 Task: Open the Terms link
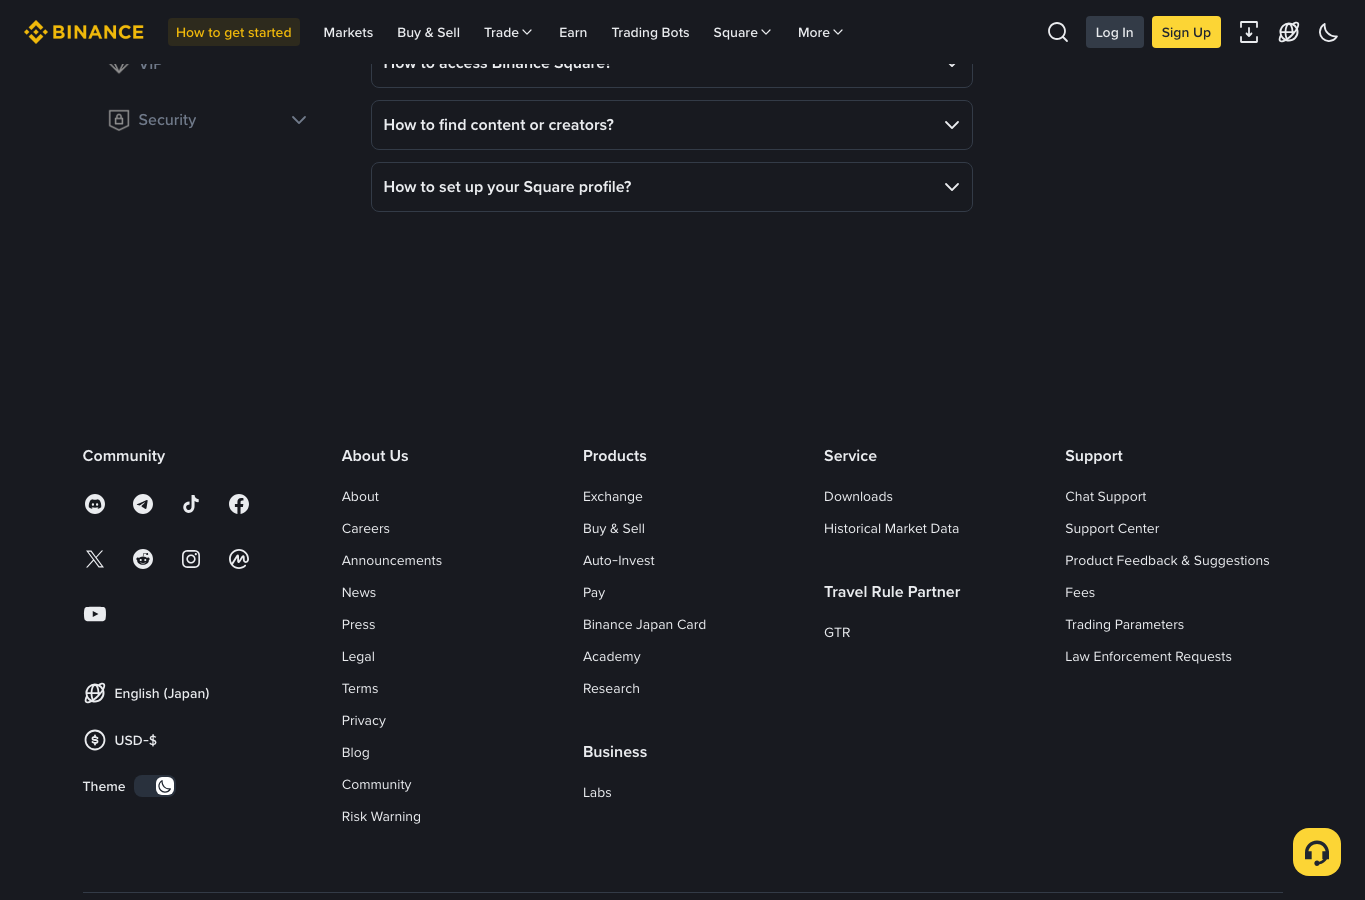[x=360, y=688]
